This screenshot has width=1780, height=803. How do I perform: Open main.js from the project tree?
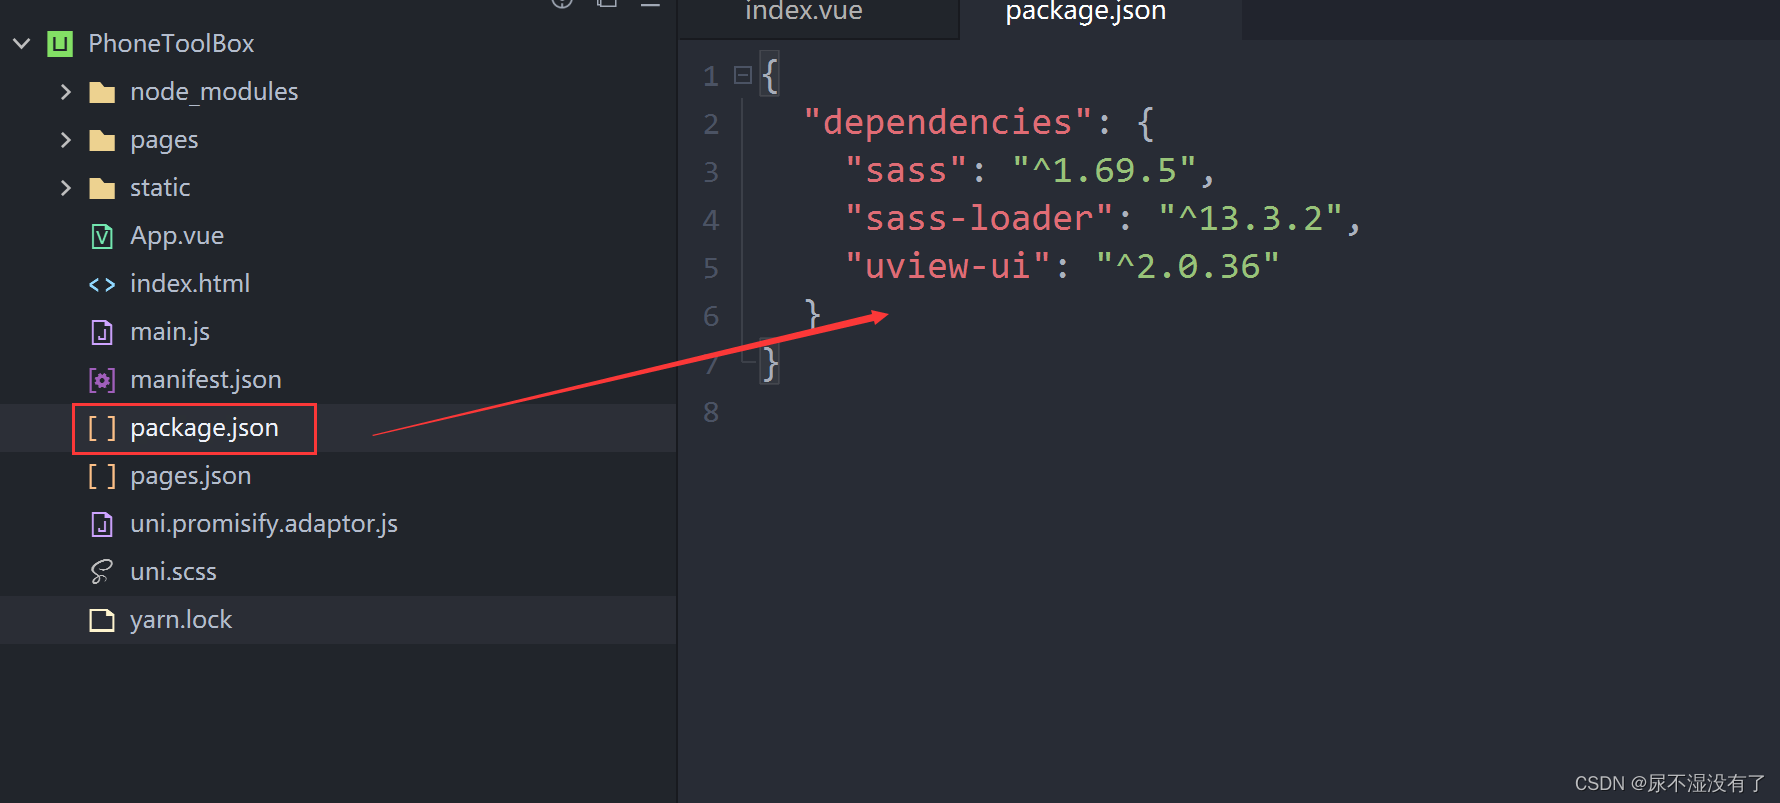tap(170, 332)
